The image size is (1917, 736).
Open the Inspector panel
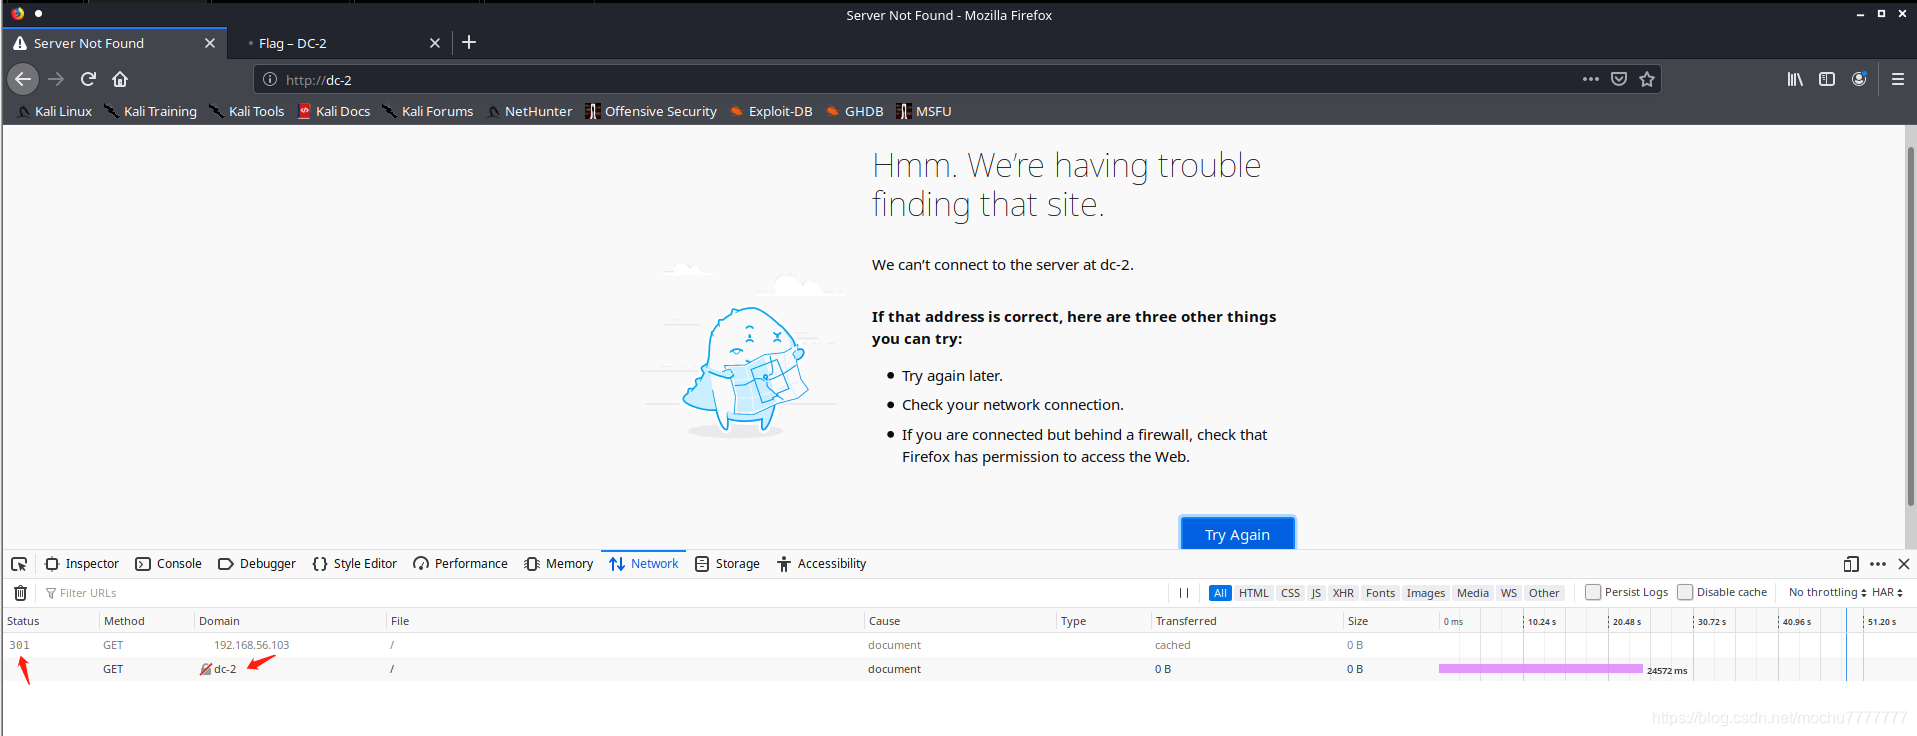click(82, 564)
